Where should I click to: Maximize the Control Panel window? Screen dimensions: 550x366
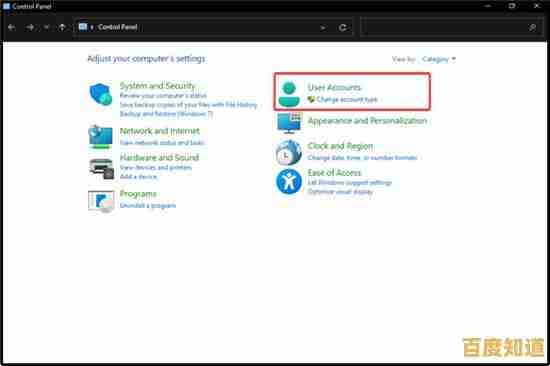point(512,6)
